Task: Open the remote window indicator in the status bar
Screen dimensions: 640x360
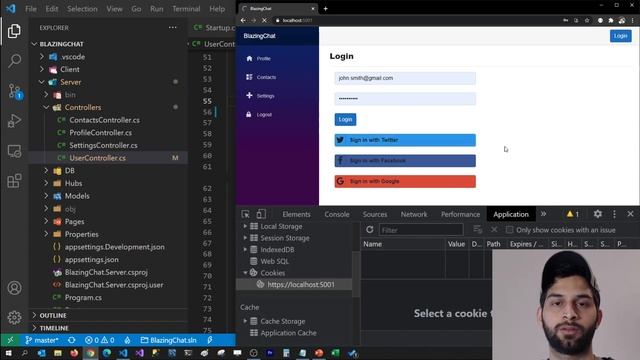Action: click(10, 340)
